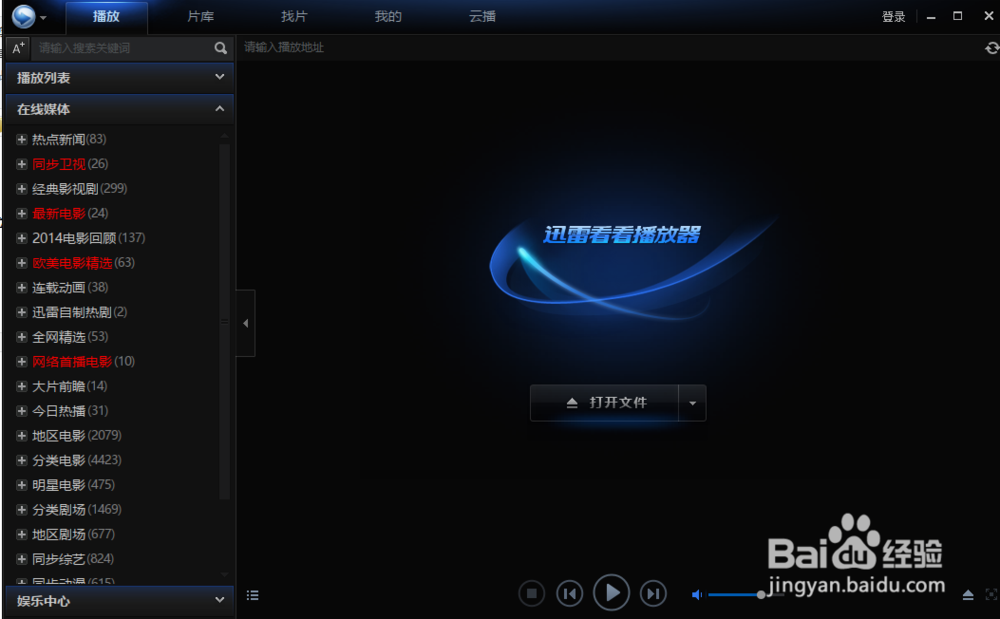Expand the 大片前瞻 plus icon
Viewport: 1000px width, 619px height.
pos(21,386)
